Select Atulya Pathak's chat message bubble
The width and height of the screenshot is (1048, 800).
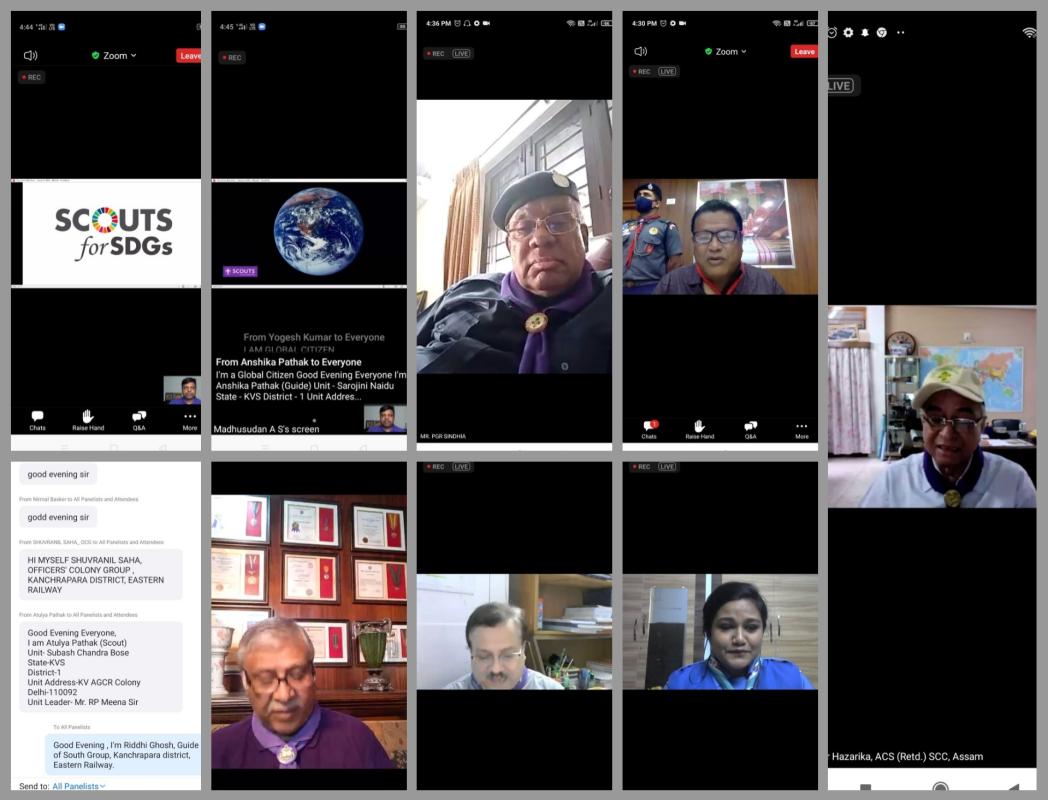tap(100, 667)
